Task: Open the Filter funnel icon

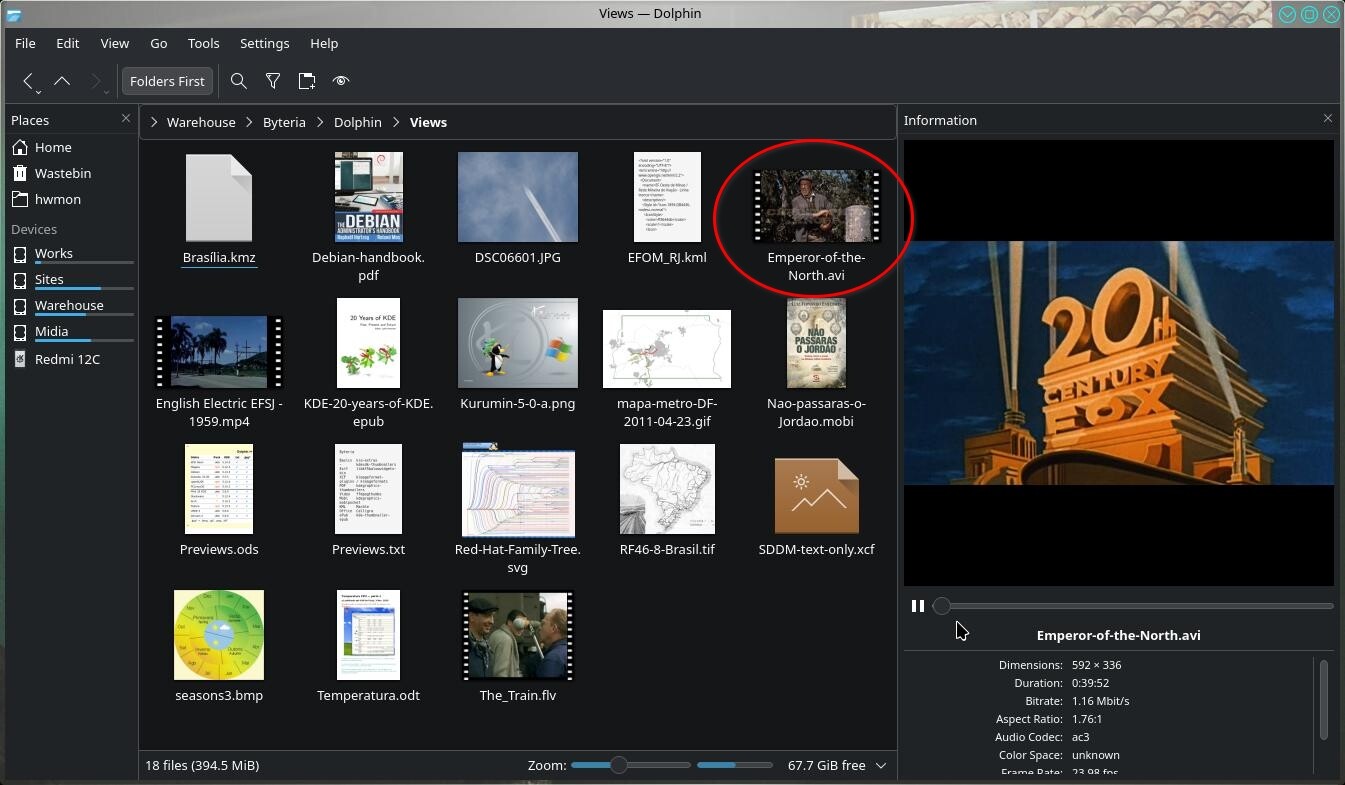Action: (272, 81)
